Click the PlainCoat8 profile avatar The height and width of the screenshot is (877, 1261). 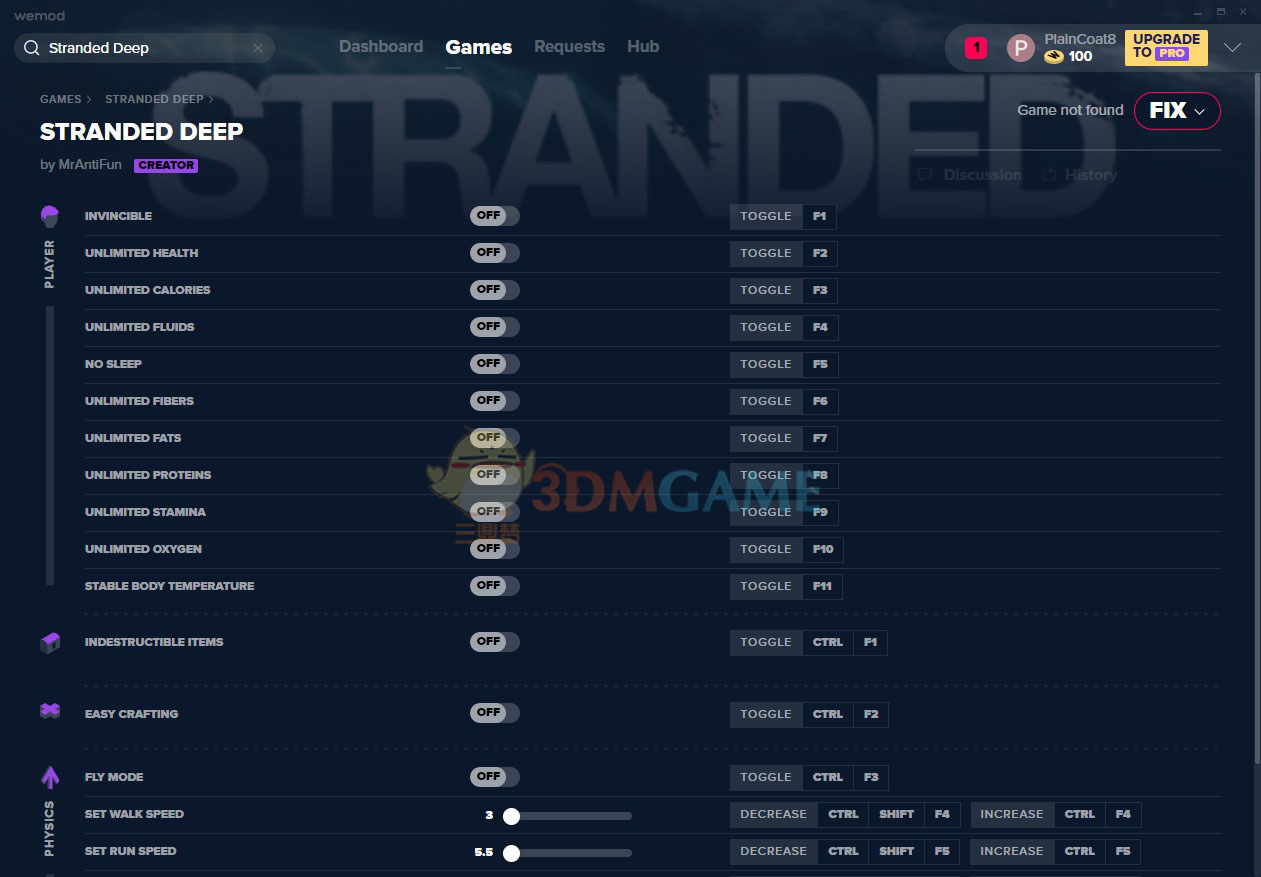coord(1020,48)
